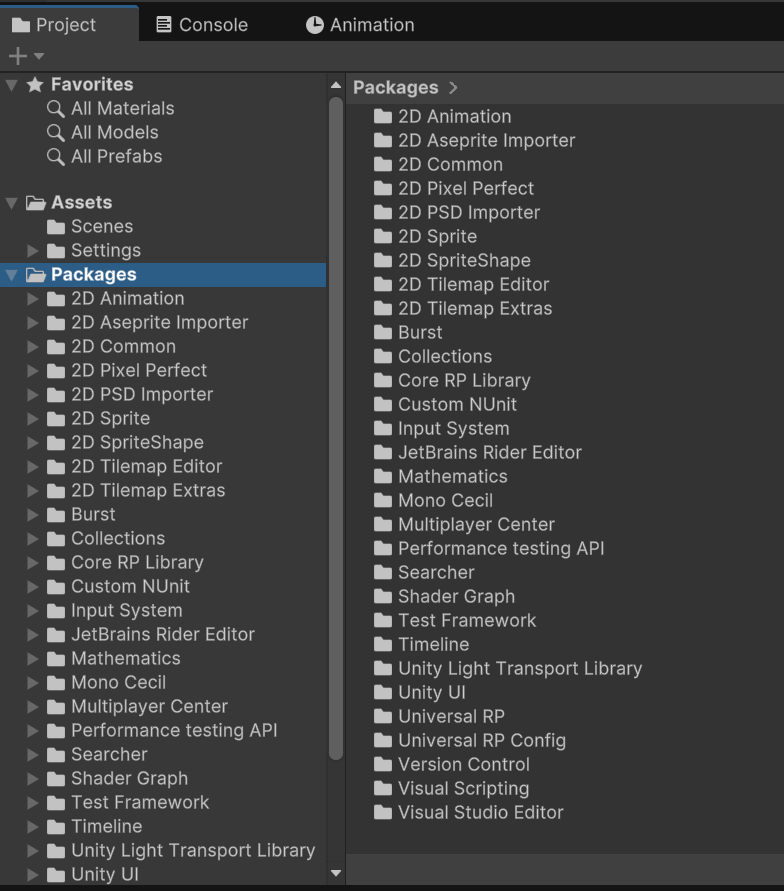Expand Input System arrow in the tree
The image size is (784, 891).
coord(33,611)
